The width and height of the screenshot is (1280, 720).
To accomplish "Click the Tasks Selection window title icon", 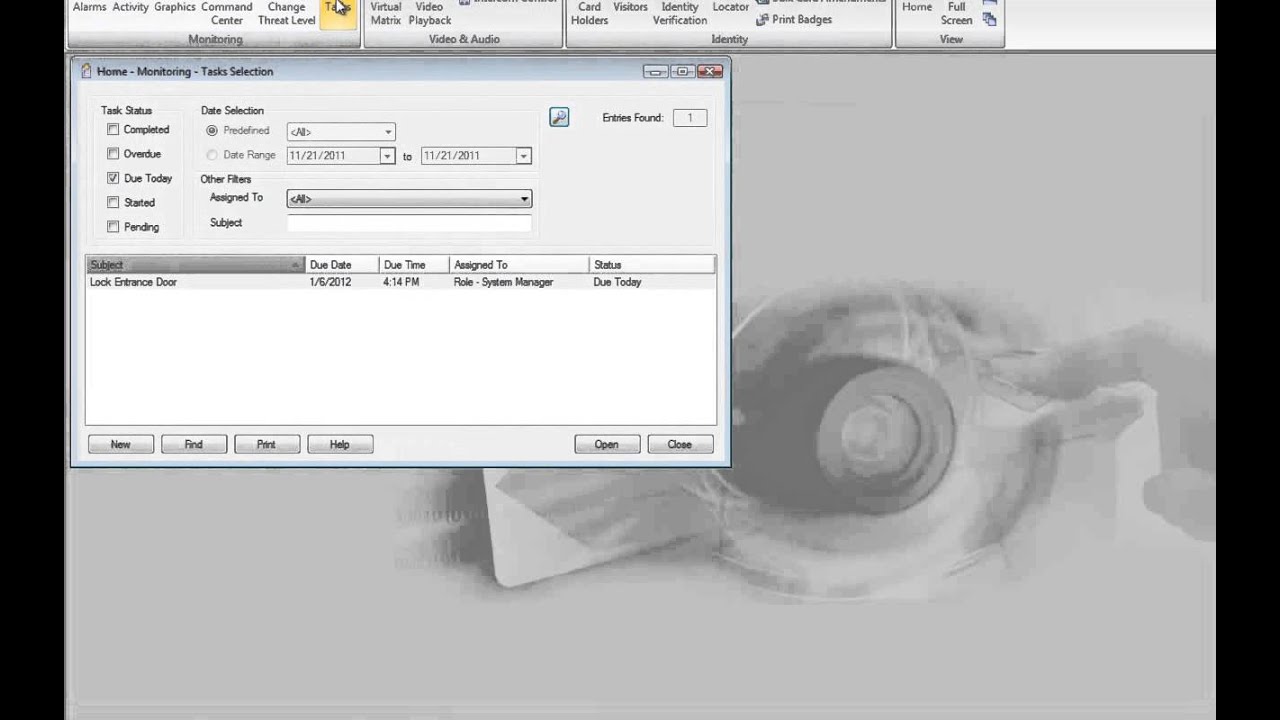I will tap(86, 71).
